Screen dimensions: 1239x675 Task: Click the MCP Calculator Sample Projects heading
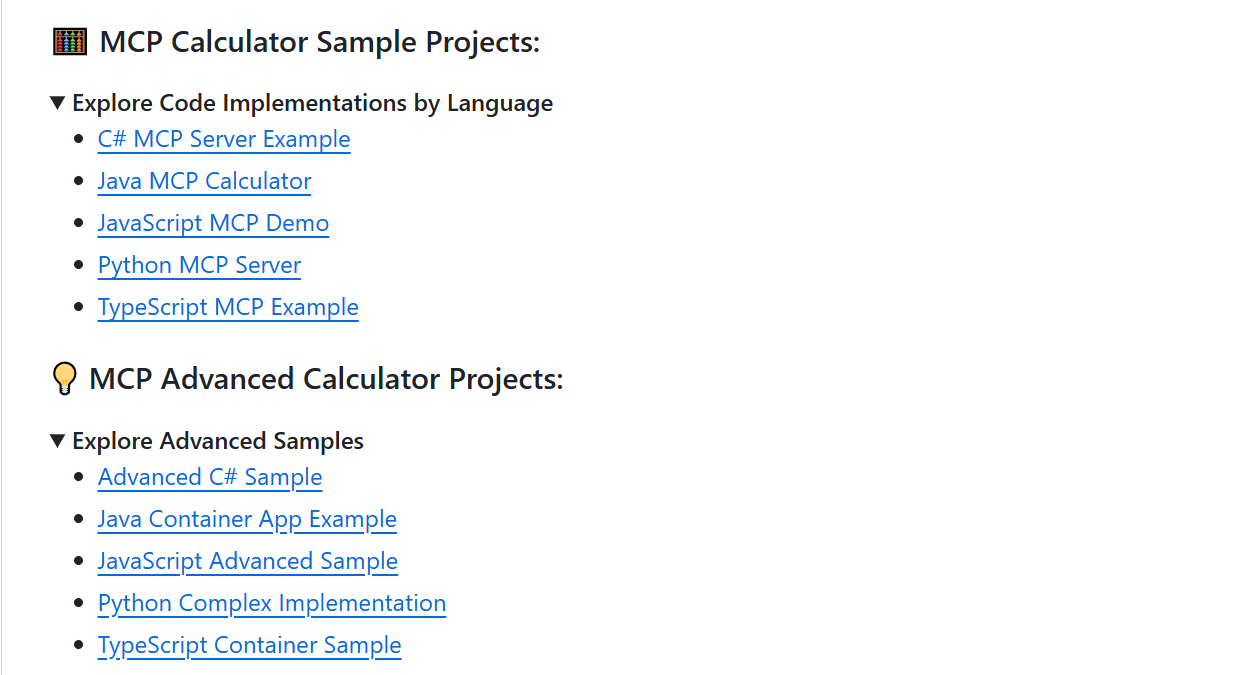point(320,42)
